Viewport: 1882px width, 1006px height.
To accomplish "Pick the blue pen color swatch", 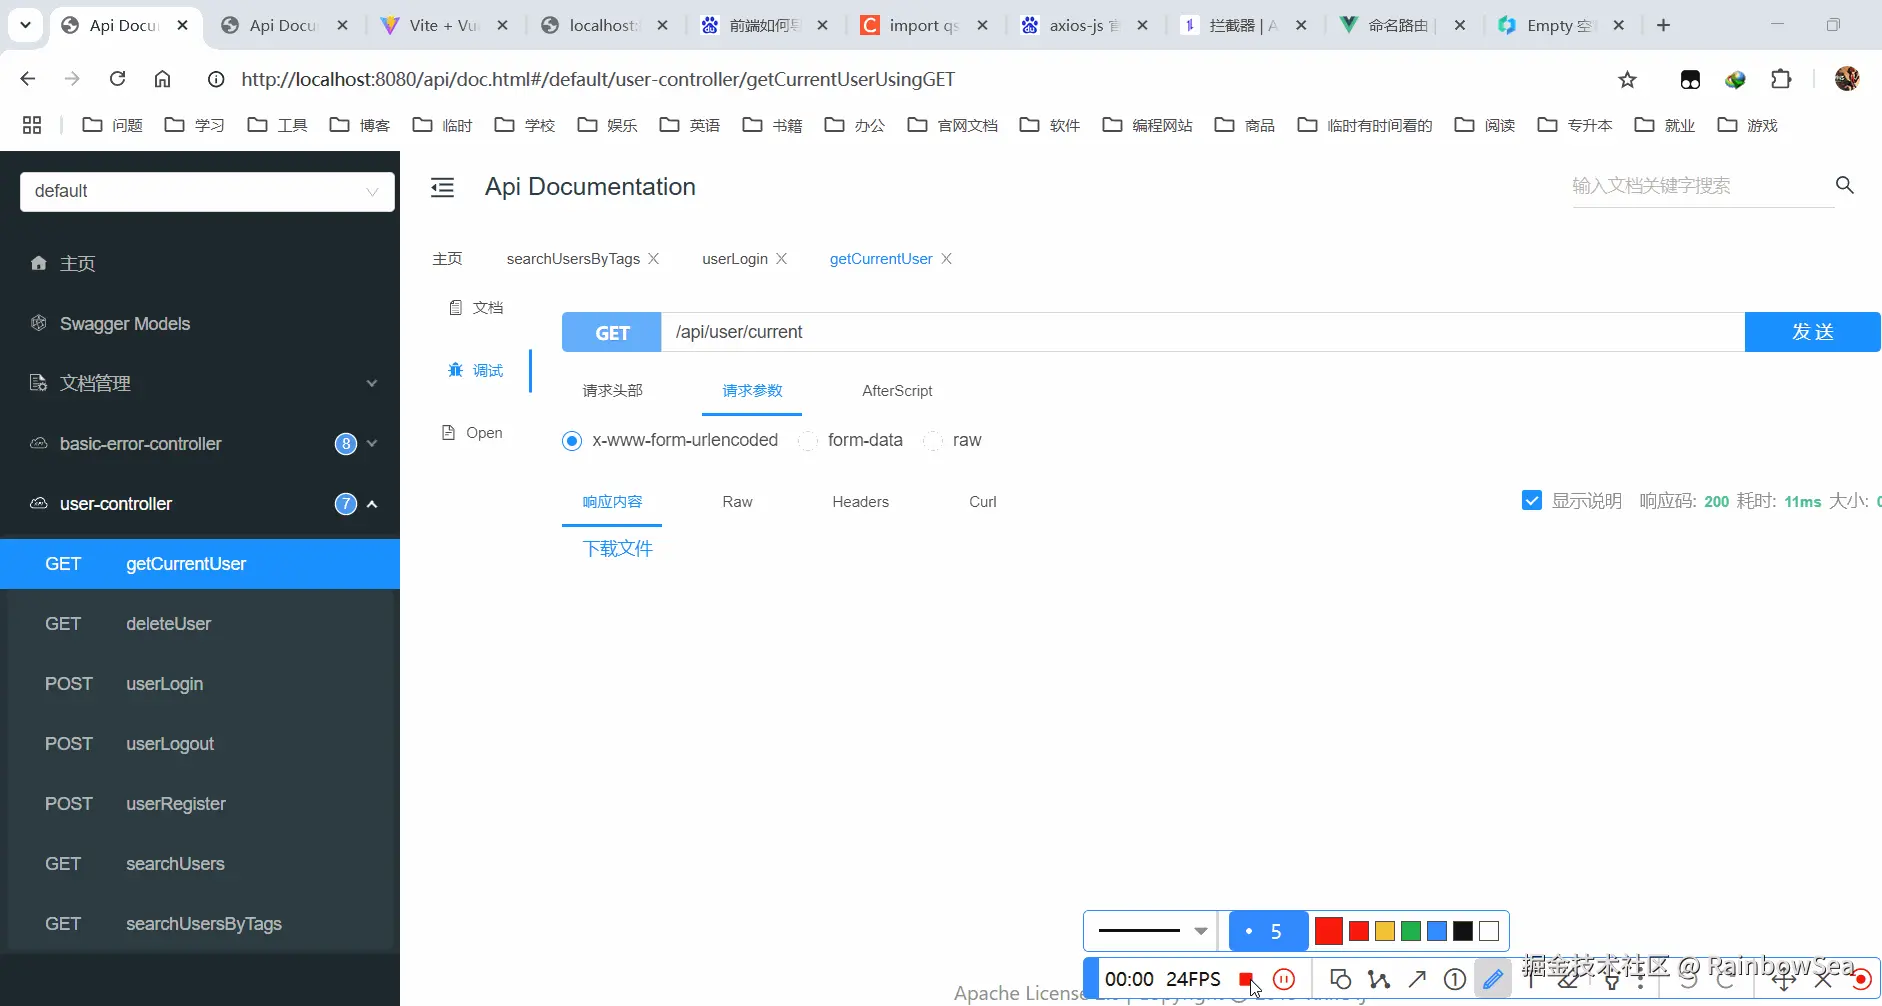I will pyautogui.click(x=1436, y=931).
